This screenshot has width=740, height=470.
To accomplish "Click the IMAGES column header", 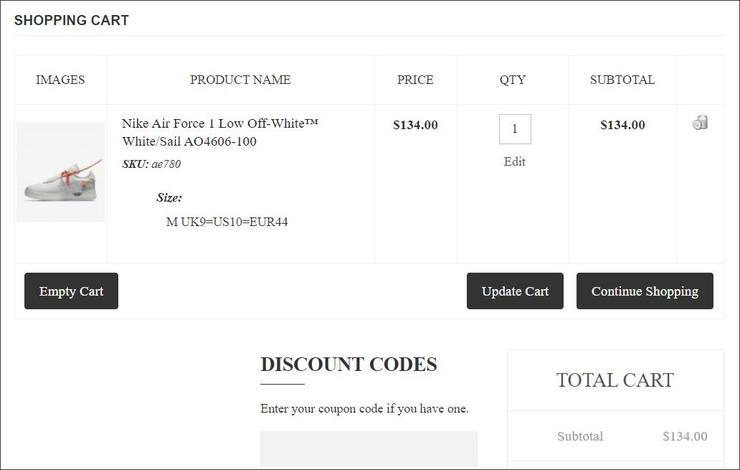I will pos(60,80).
